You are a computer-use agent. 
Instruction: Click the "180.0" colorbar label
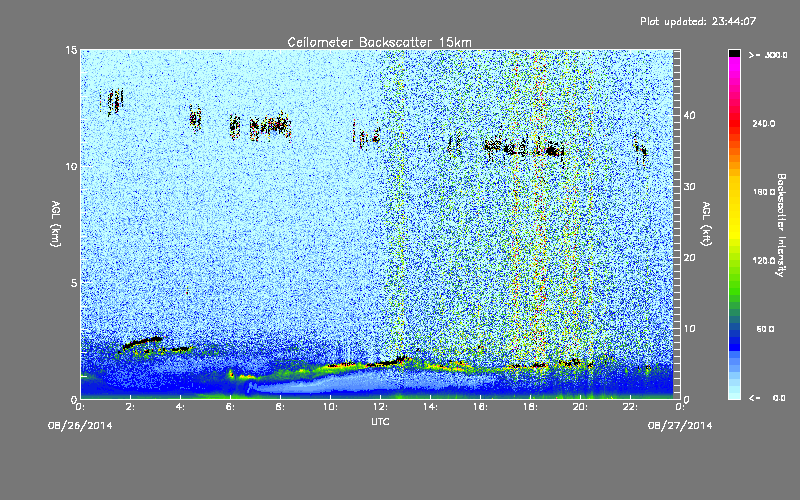tap(764, 192)
